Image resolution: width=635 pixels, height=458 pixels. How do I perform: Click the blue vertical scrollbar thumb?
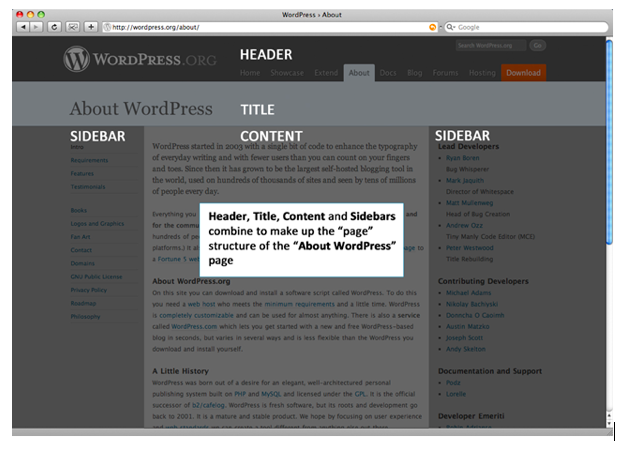tap(609, 142)
